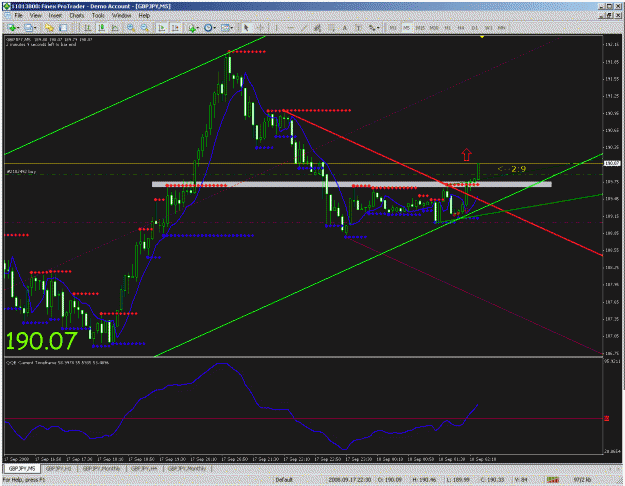Open the View menu
Image resolution: width=625 pixels, height=486 pixels.
[x=35, y=16]
